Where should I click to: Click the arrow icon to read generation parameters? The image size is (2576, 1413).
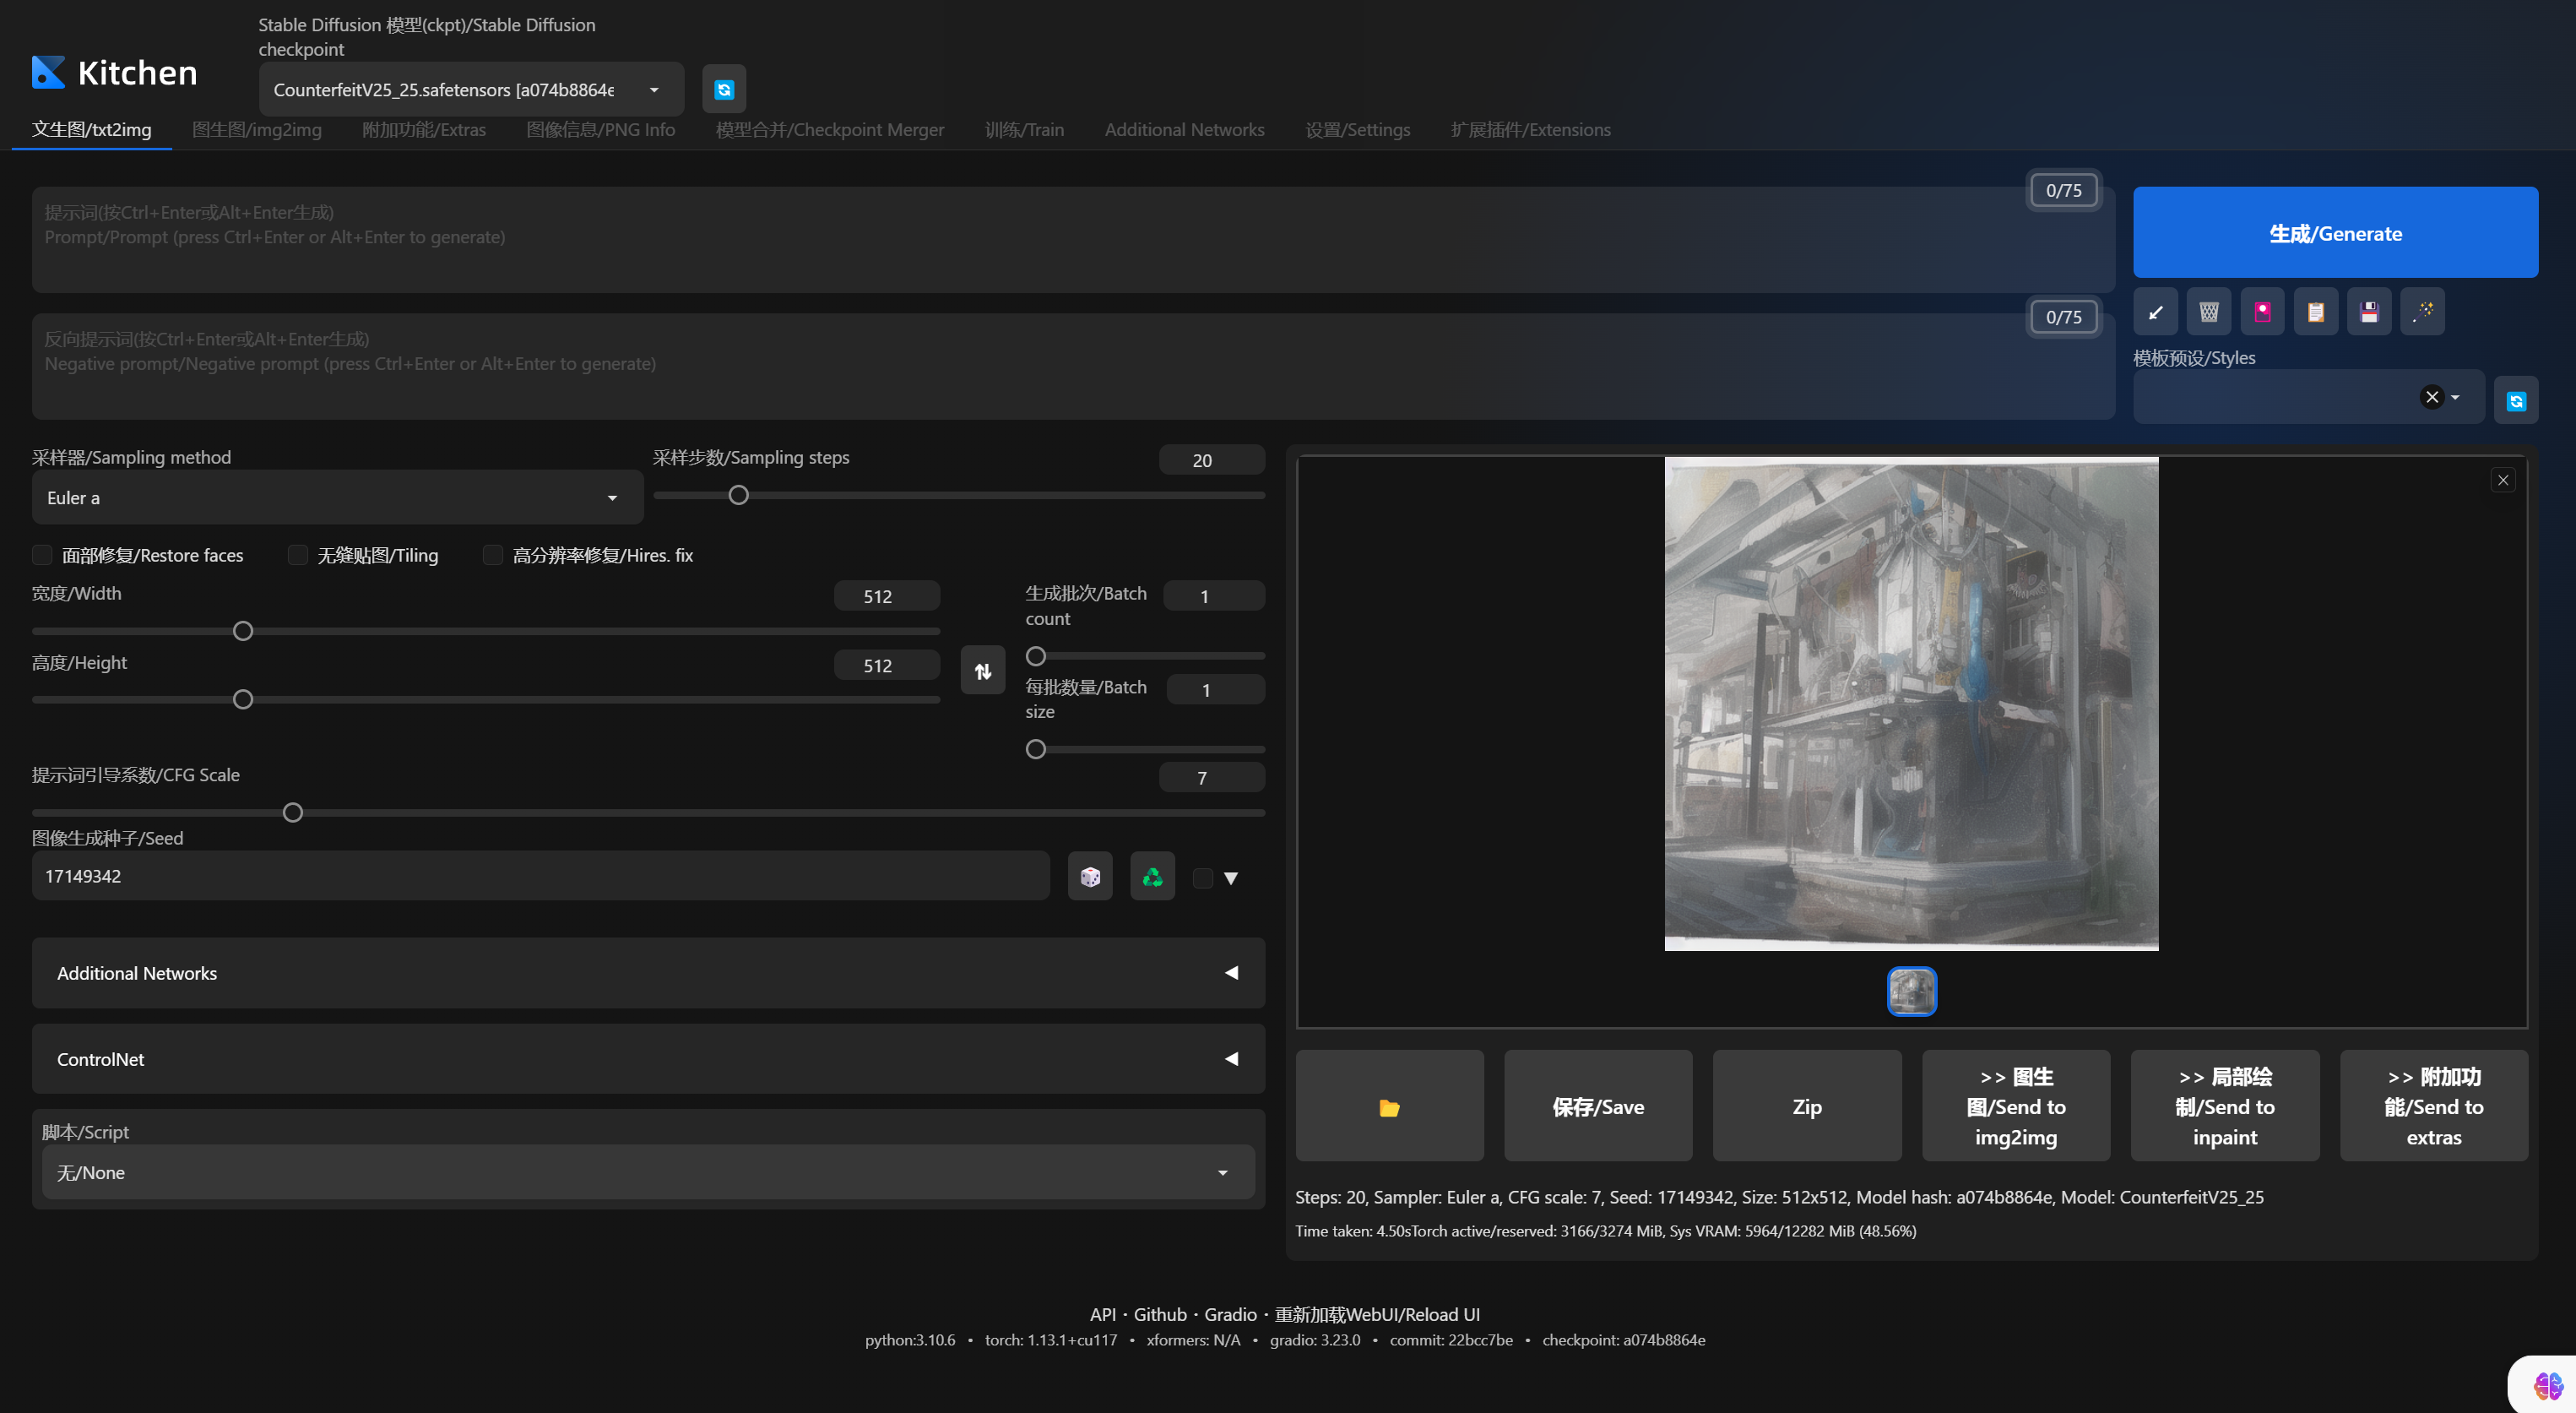(x=2155, y=312)
